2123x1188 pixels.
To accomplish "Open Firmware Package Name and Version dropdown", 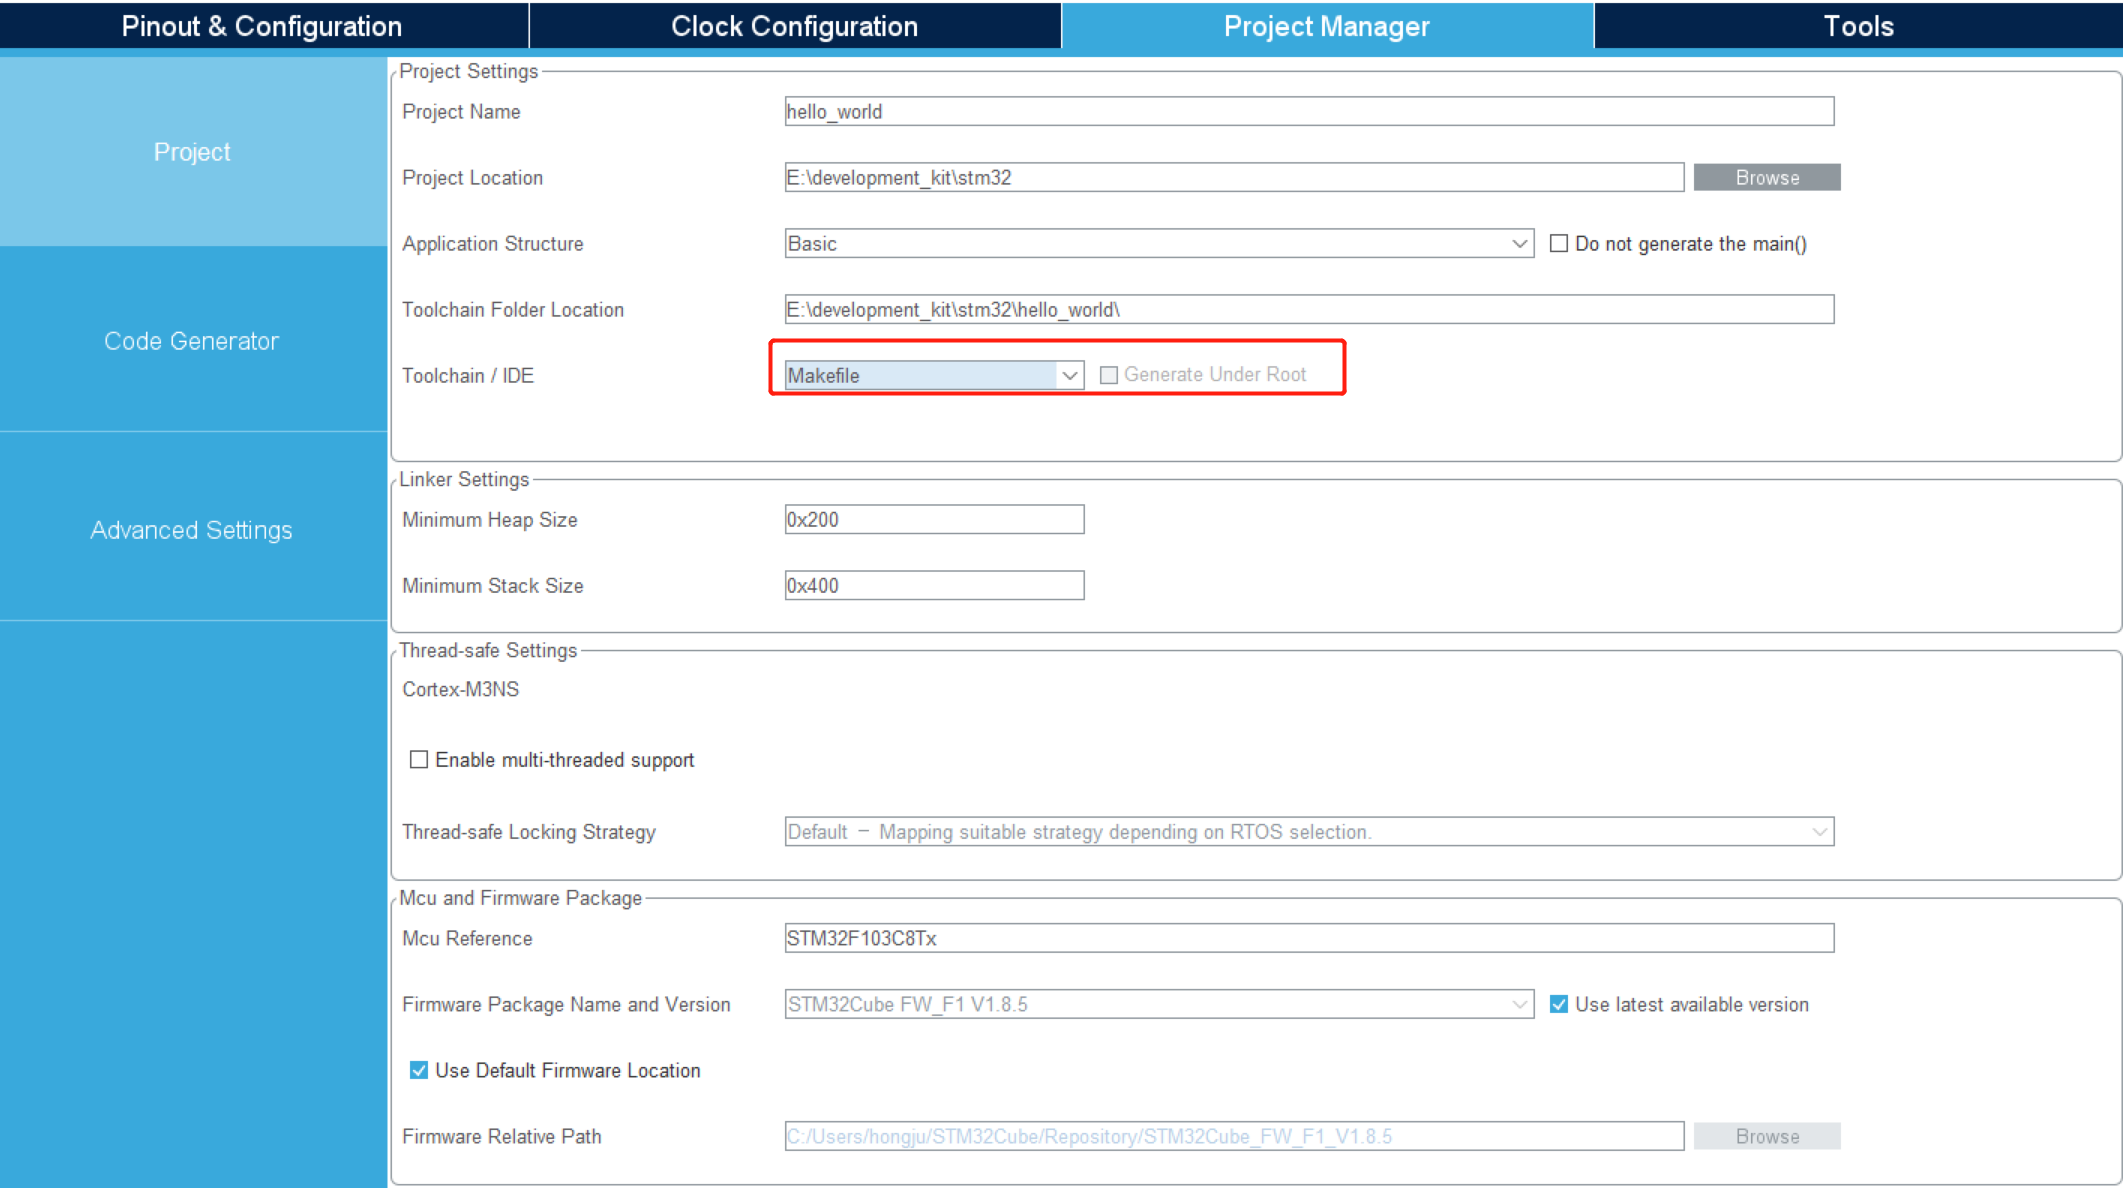I will tap(1159, 1004).
